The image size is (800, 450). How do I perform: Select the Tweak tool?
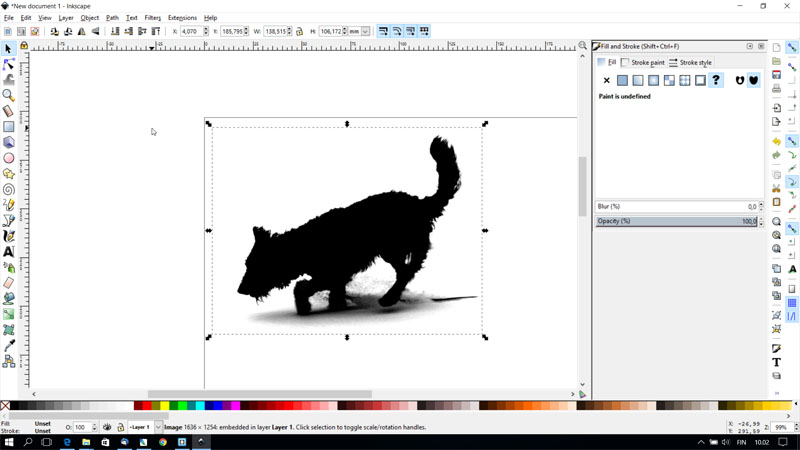click(8, 80)
